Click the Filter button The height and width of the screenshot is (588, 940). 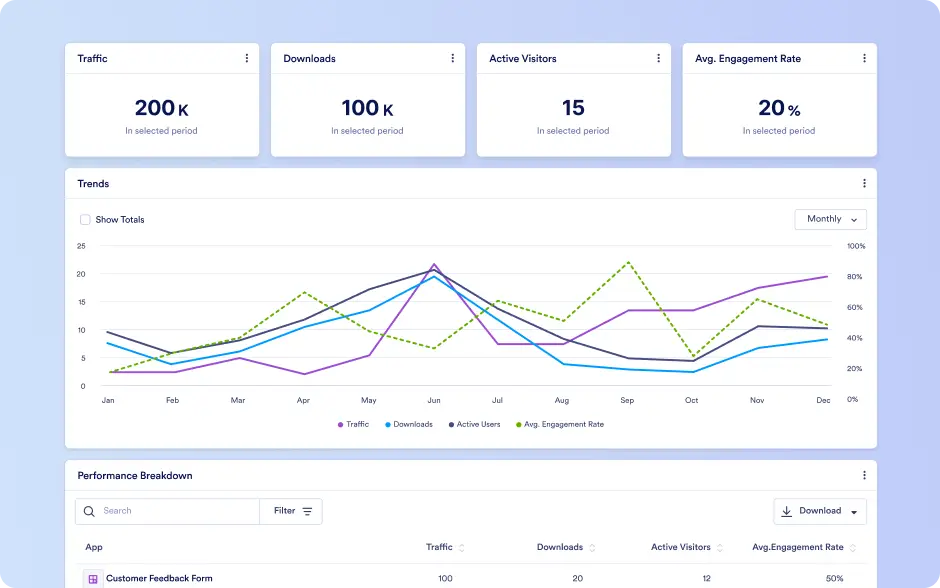(291, 511)
